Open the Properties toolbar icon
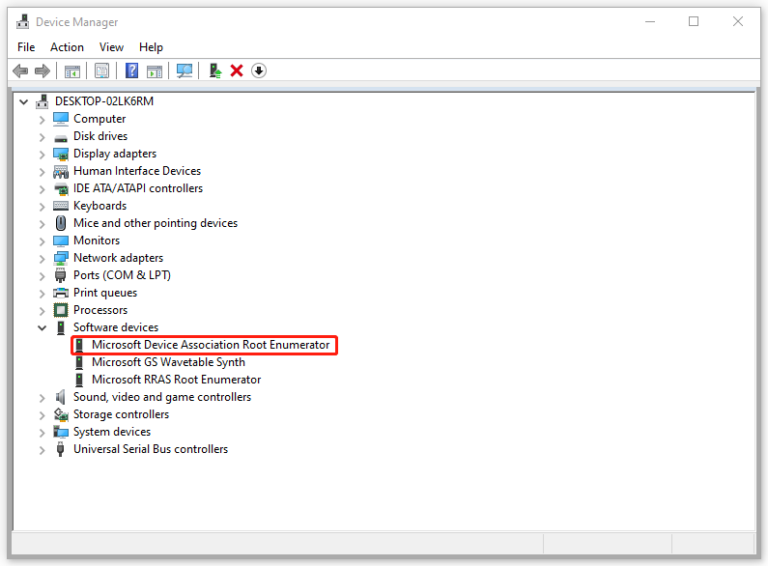This screenshot has width=768, height=566. (x=102, y=71)
